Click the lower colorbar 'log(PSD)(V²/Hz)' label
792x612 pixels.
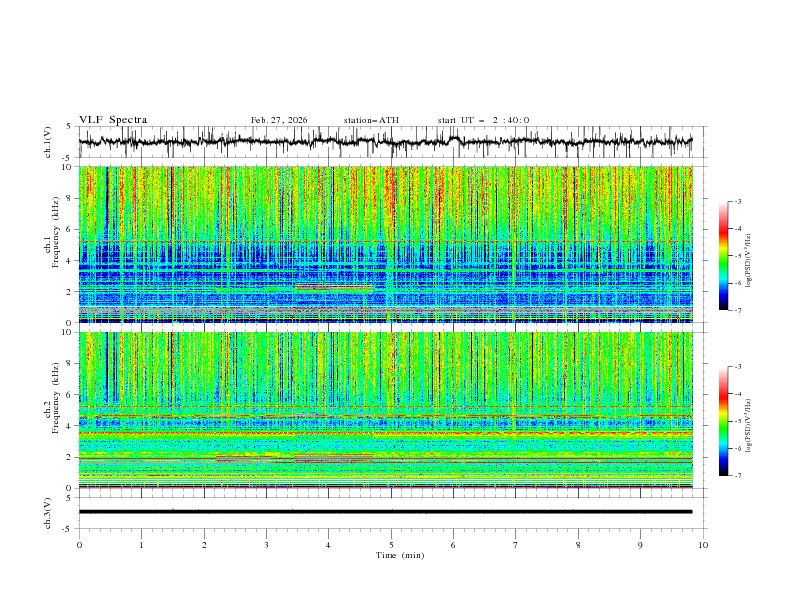749,427
